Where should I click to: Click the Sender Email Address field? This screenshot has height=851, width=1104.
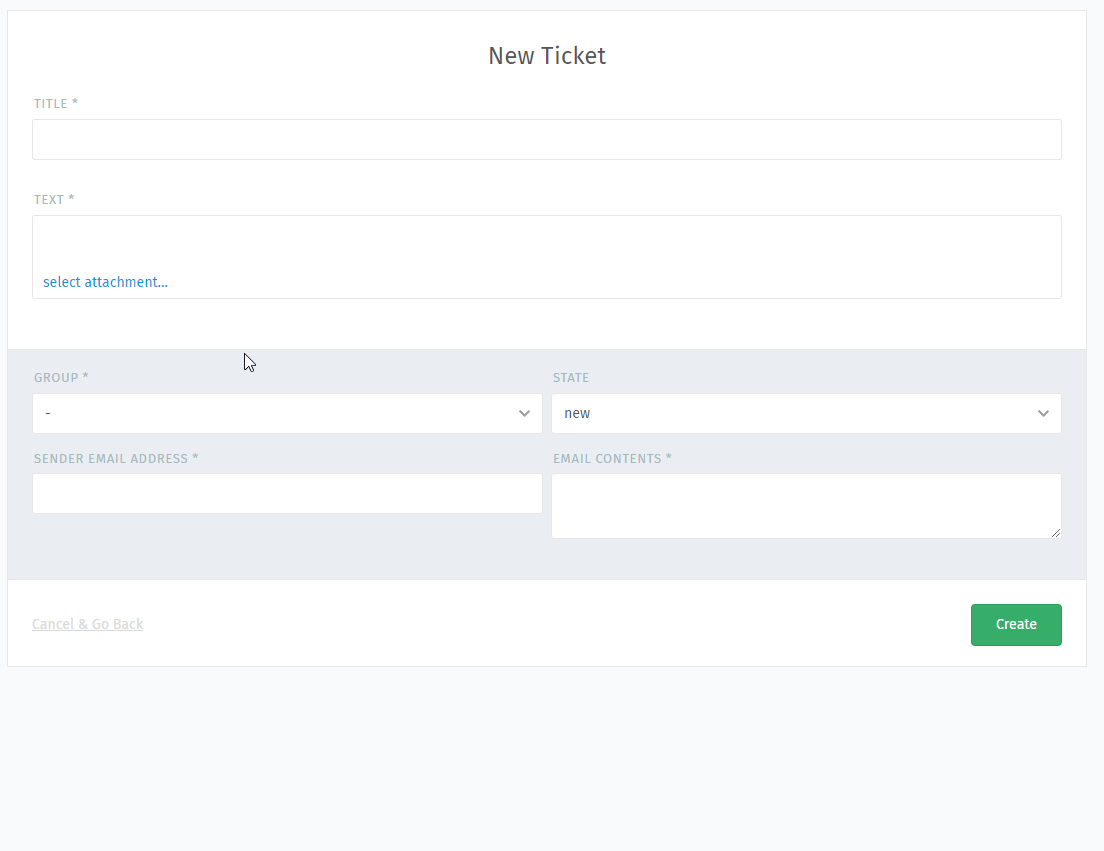tap(287, 493)
